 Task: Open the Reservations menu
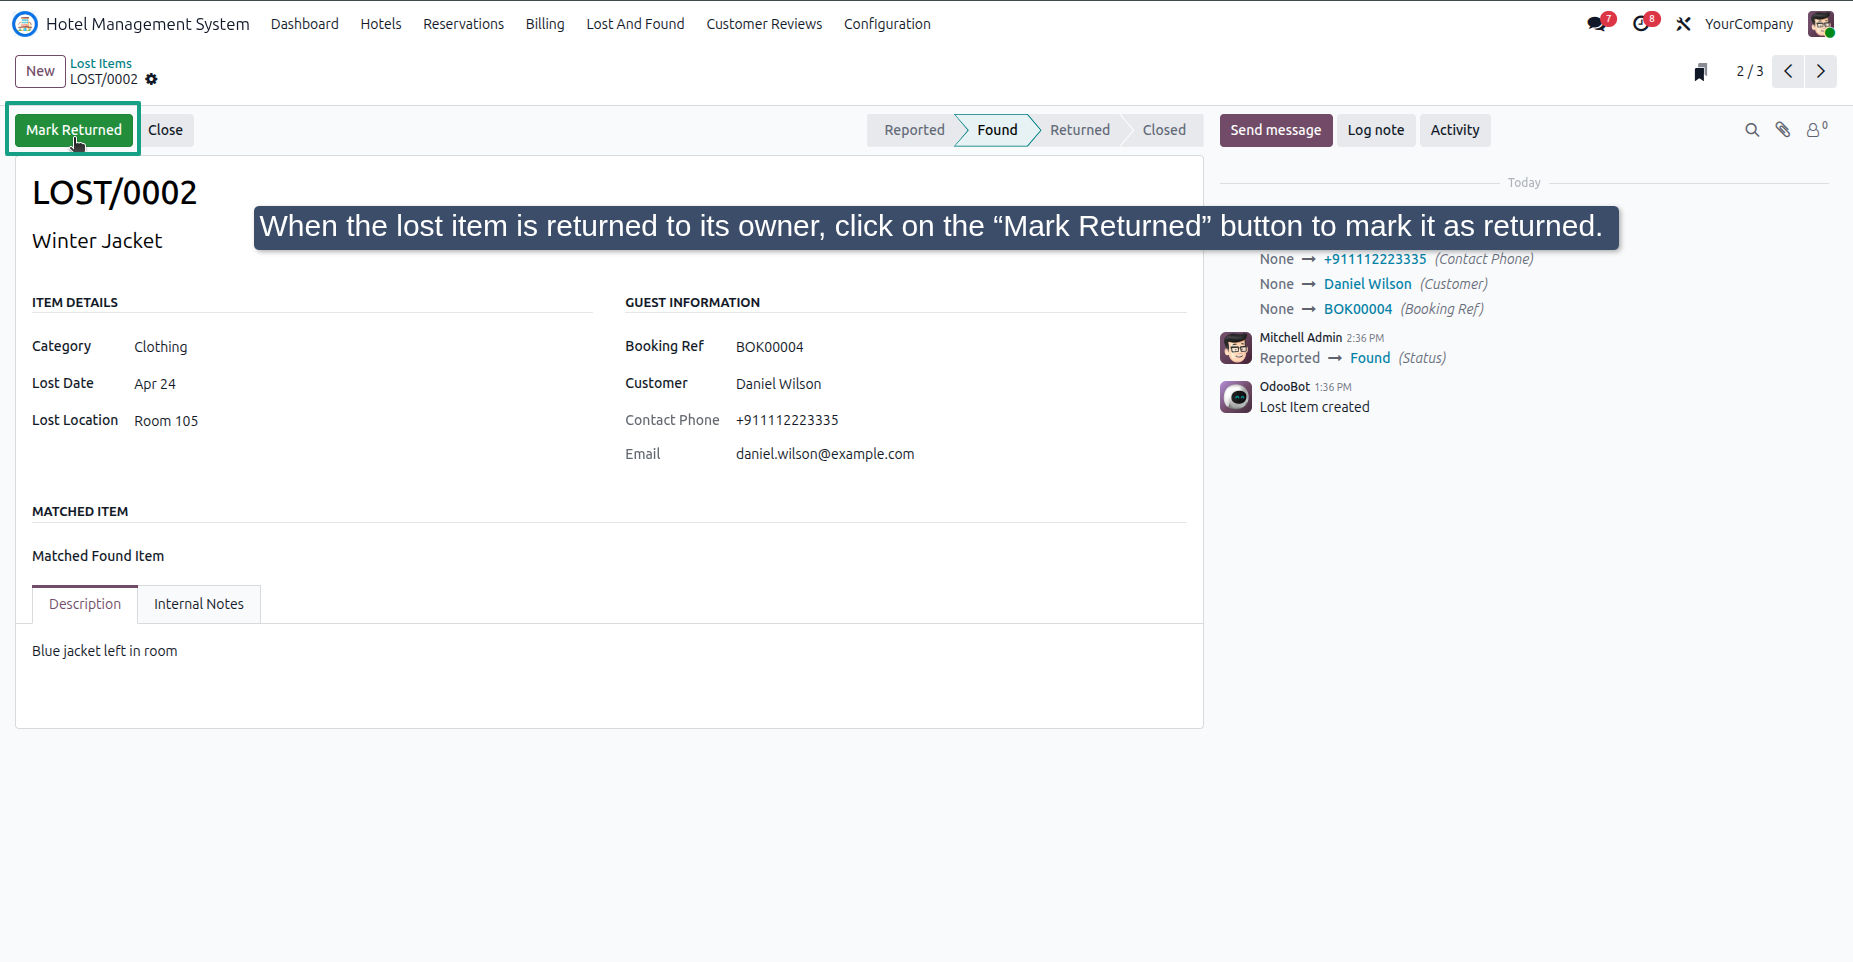[463, 24]
